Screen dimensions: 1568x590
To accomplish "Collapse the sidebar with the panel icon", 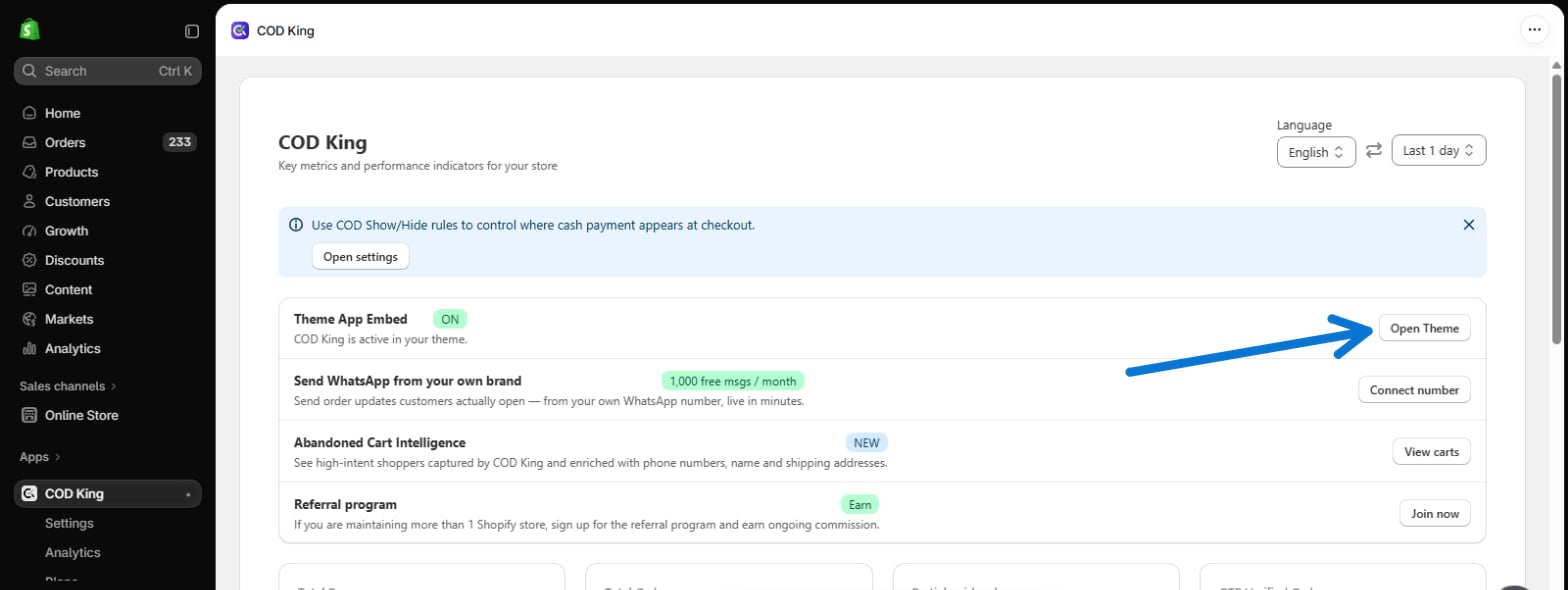I will (192, 31).
